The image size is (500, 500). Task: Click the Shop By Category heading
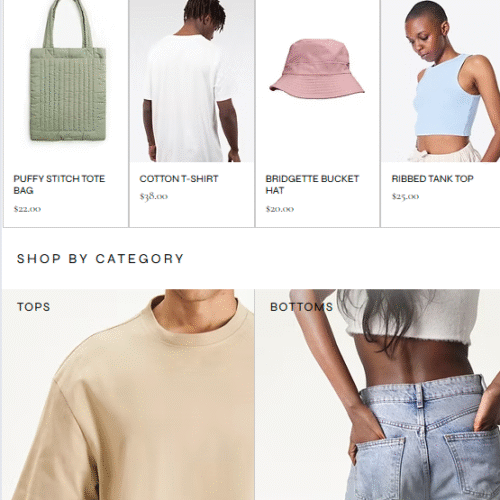pos(100,259)
